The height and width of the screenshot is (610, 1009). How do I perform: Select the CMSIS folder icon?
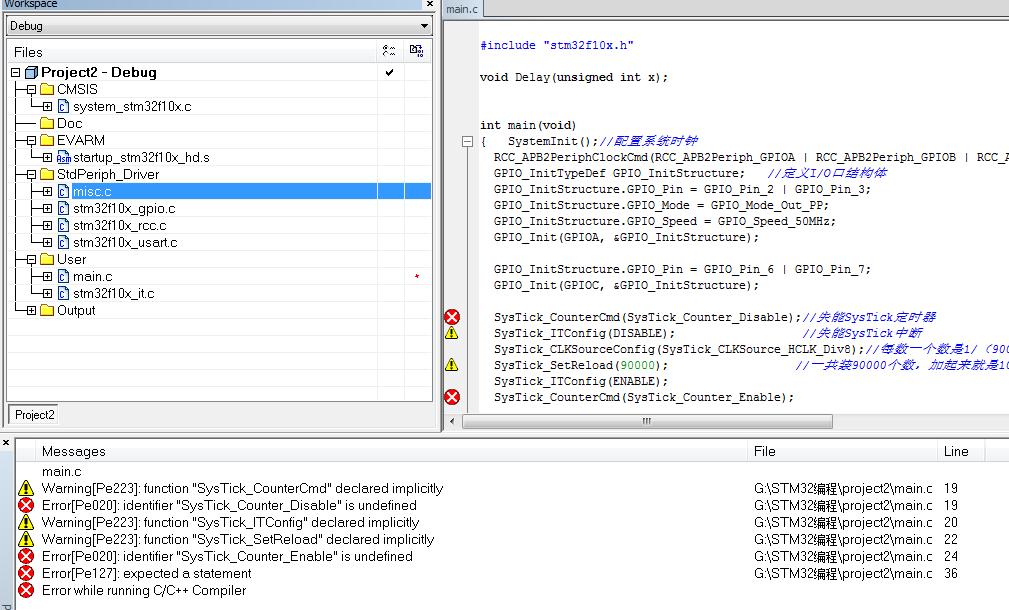point(47,89)
